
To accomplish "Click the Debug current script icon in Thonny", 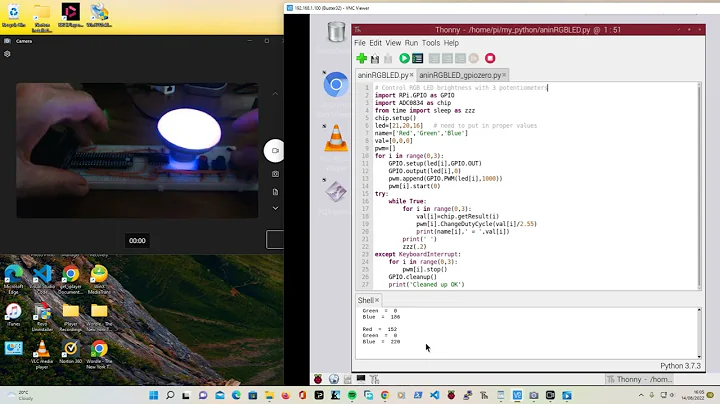I will click(x=417, y=58).
